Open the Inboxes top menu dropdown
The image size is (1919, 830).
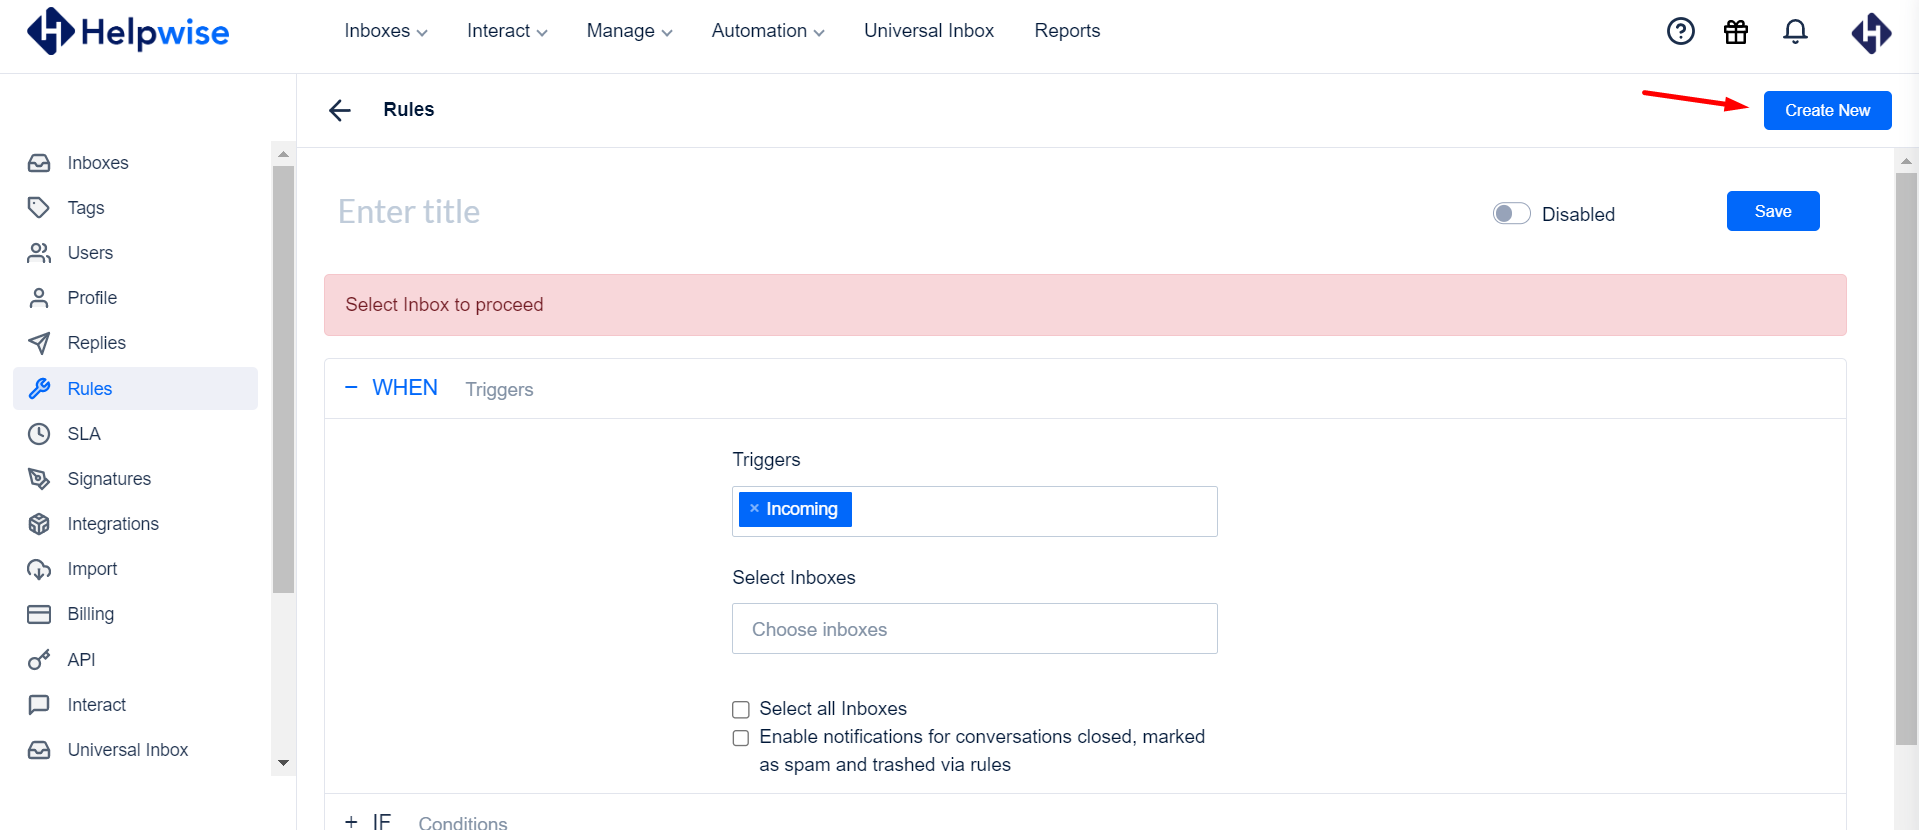click(x=386, y=31)
